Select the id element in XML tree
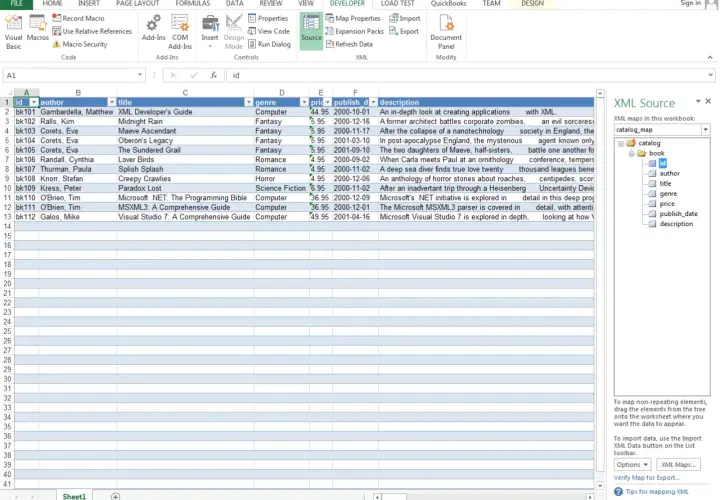 [662, 163]
